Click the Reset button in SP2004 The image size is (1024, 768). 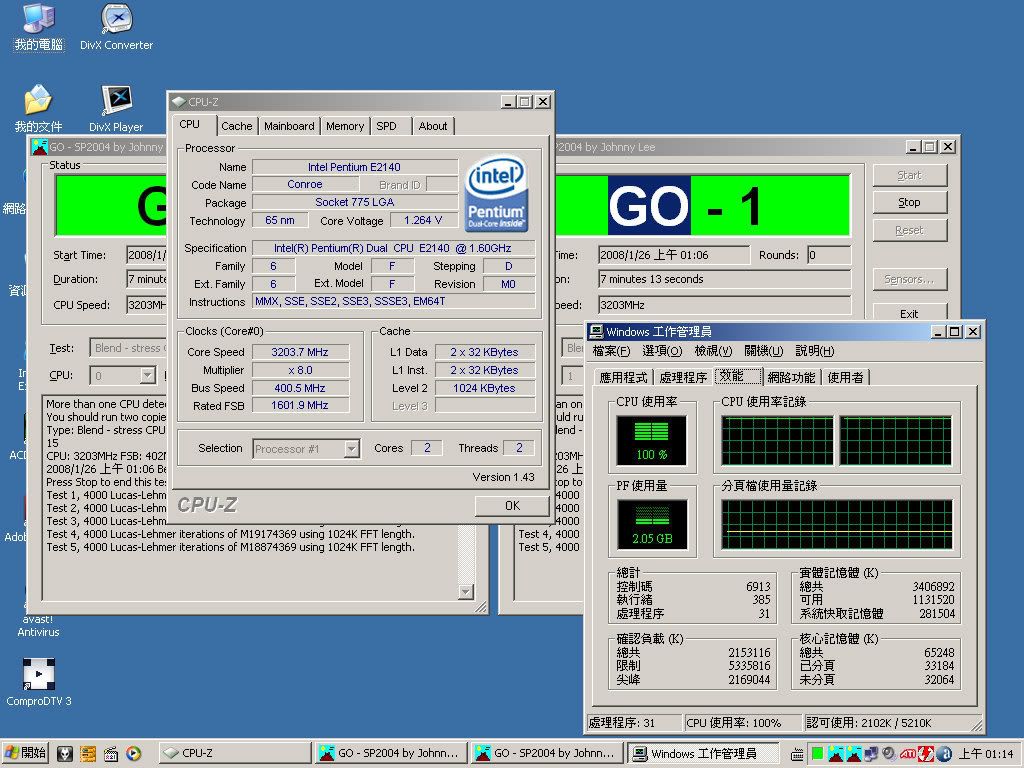(x=909, y=230)
